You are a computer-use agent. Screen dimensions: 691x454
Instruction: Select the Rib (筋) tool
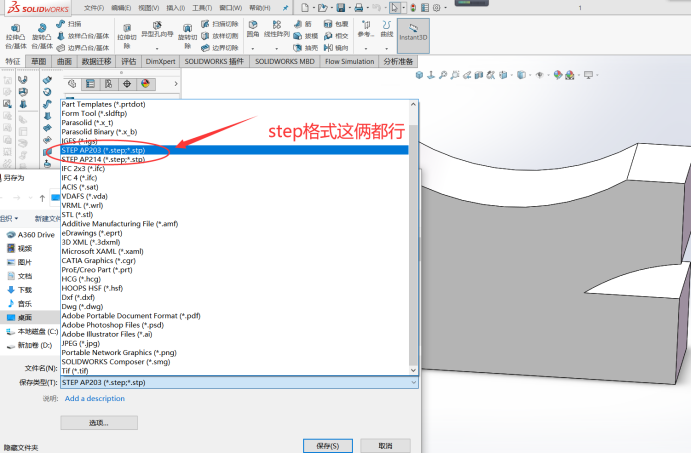point(303,24)
